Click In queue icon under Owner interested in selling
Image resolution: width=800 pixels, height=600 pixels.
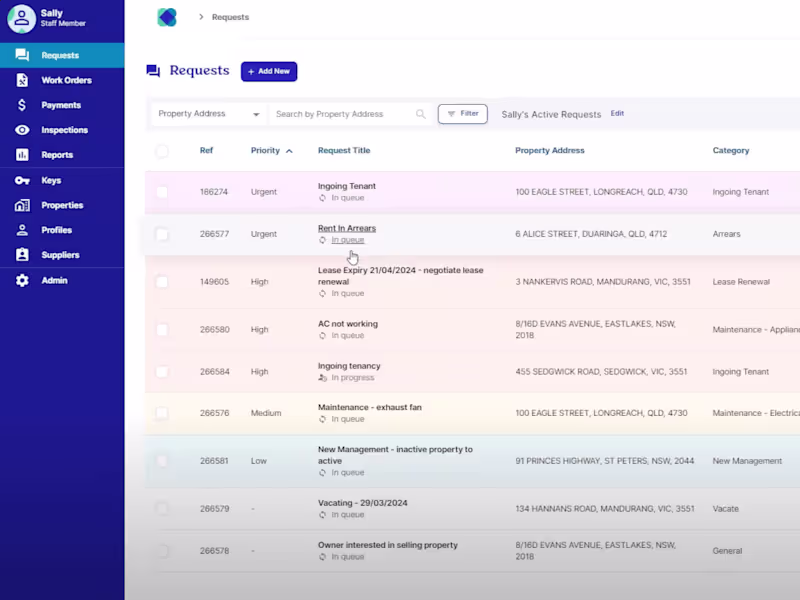(x=322, y=557)
